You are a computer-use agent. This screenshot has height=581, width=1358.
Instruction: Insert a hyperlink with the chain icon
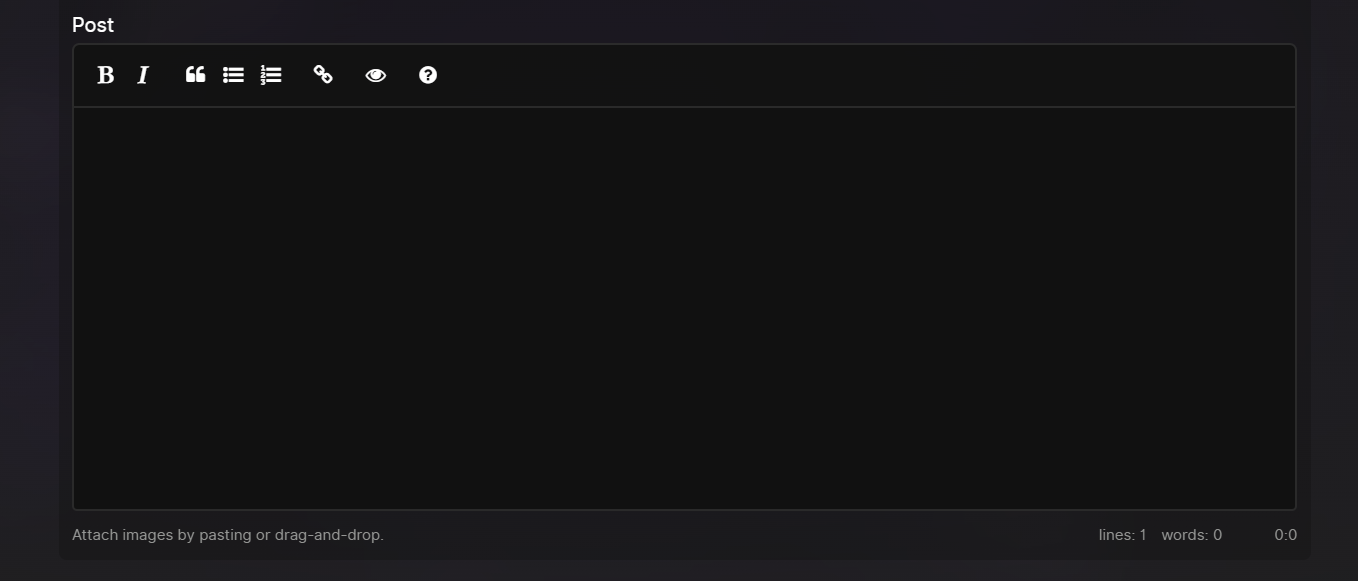[323, 75]
